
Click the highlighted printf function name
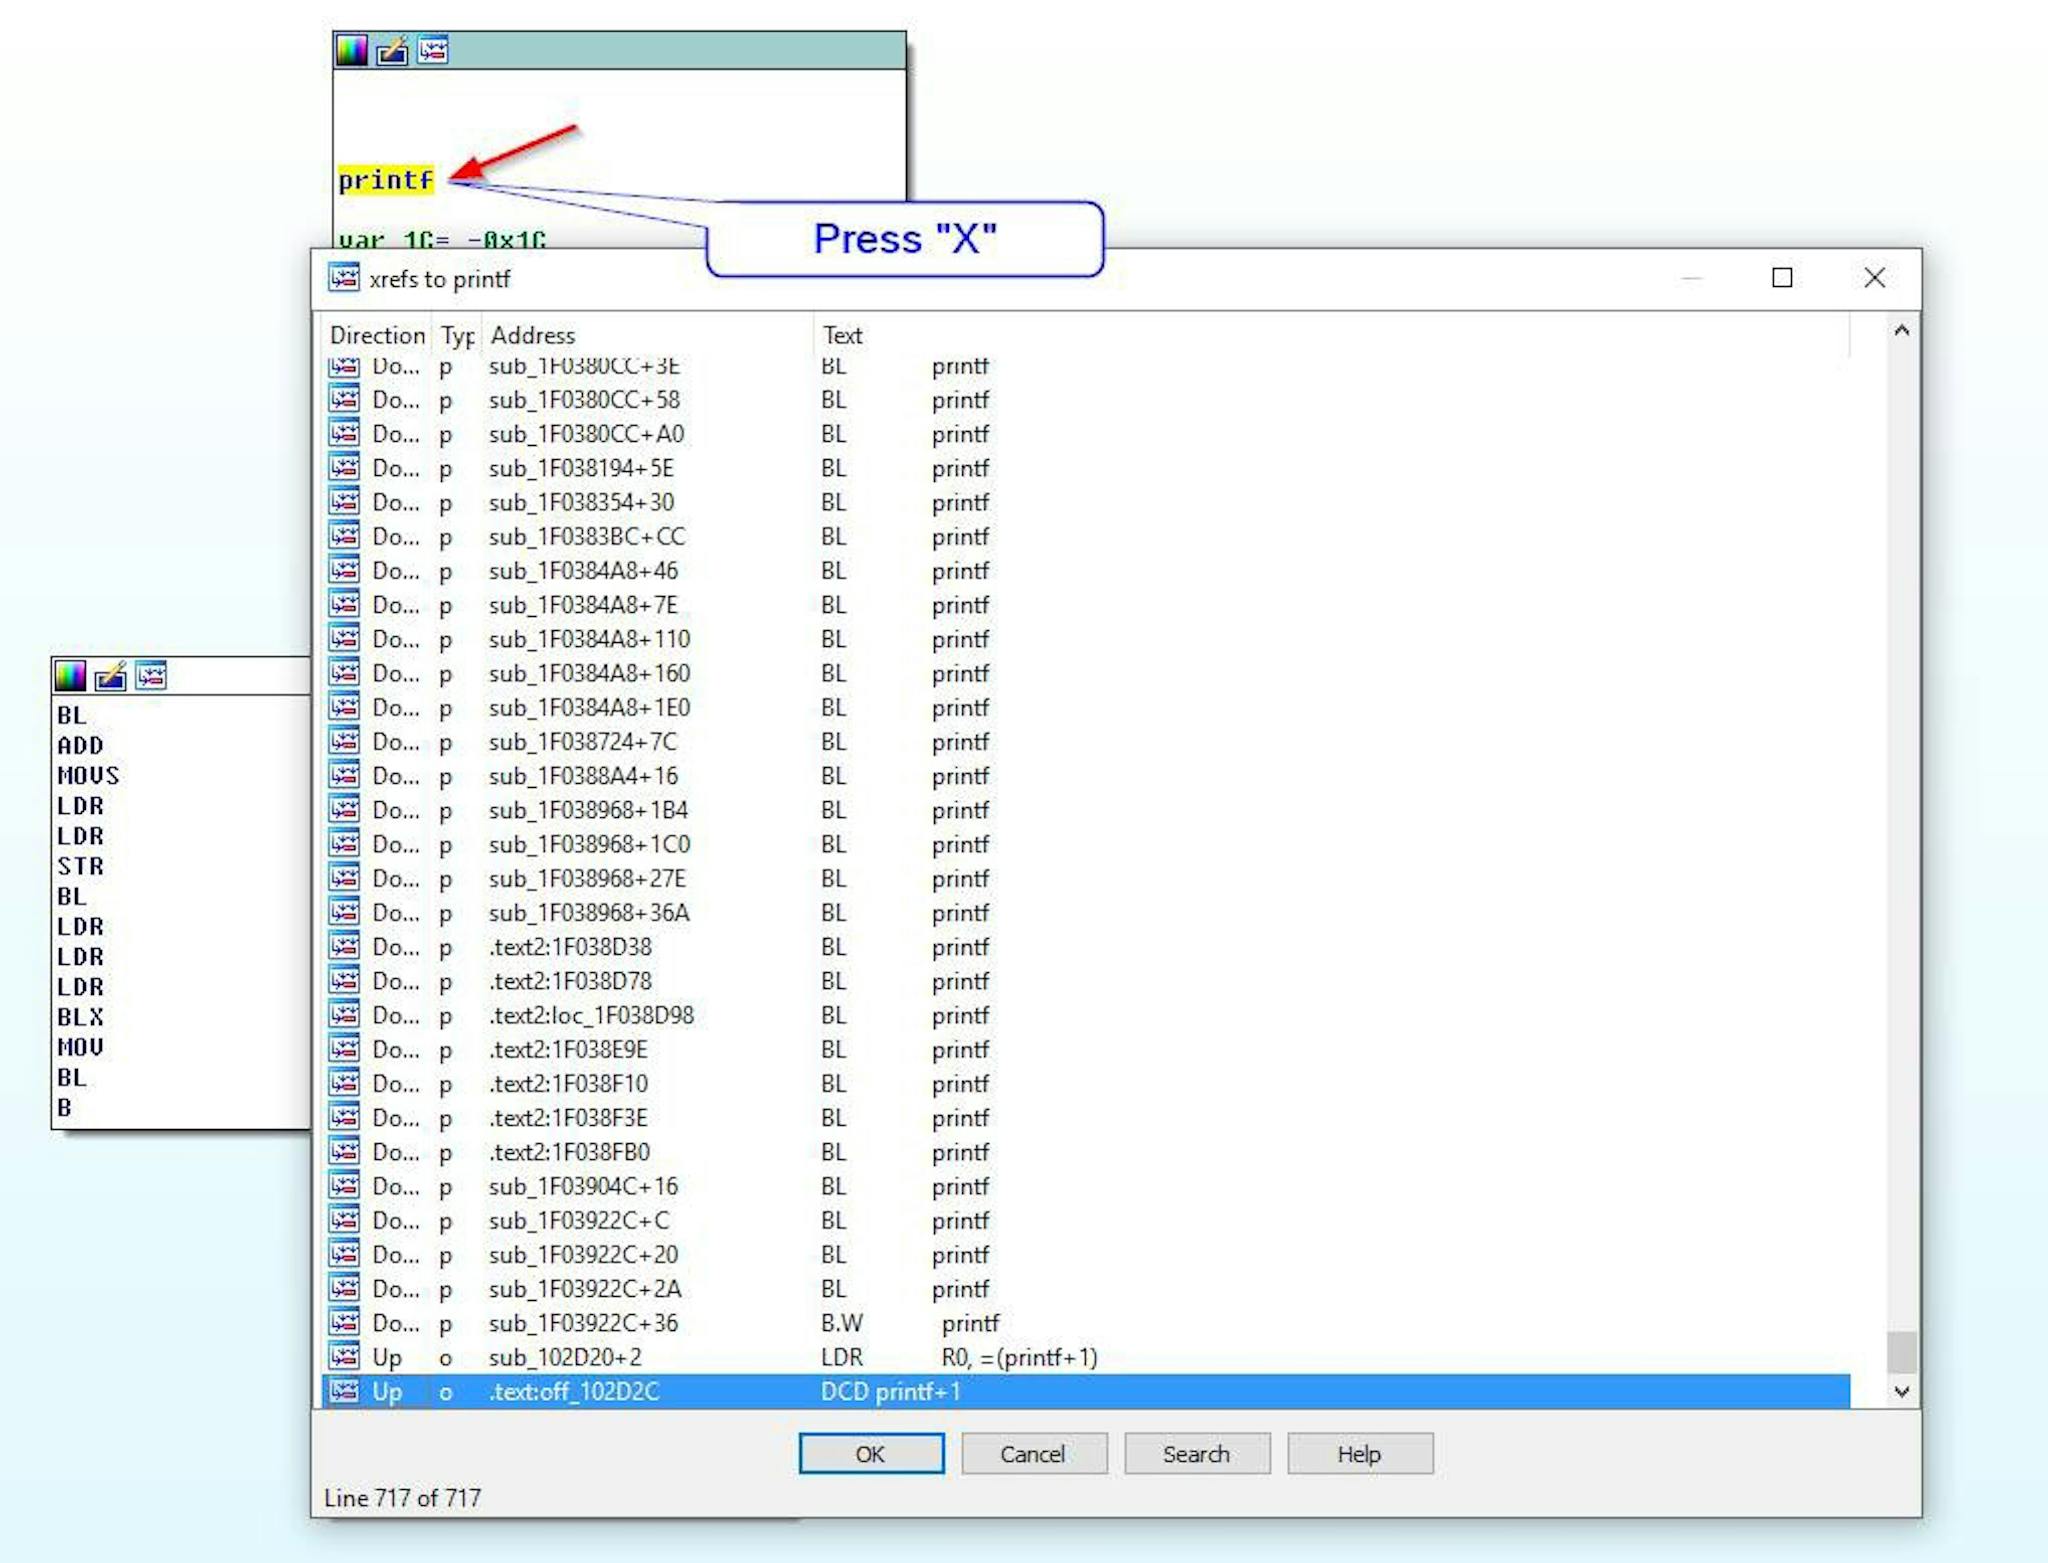point(385,180)
